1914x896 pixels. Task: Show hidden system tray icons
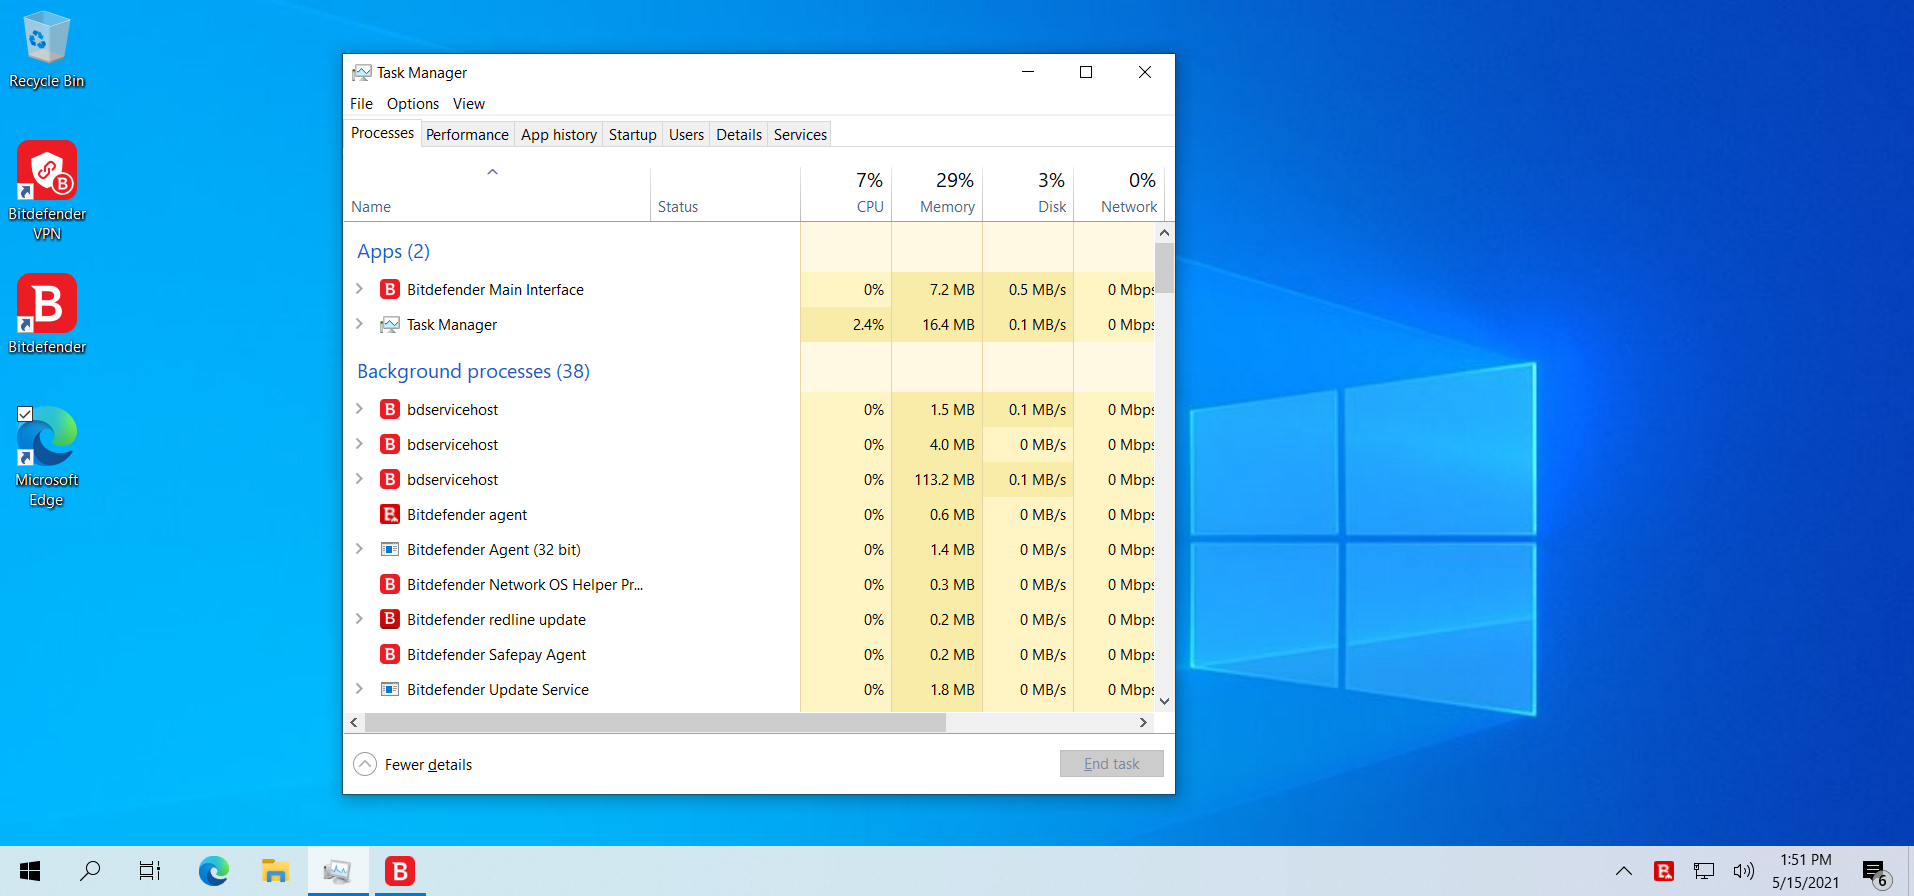tap(1624, 871)
